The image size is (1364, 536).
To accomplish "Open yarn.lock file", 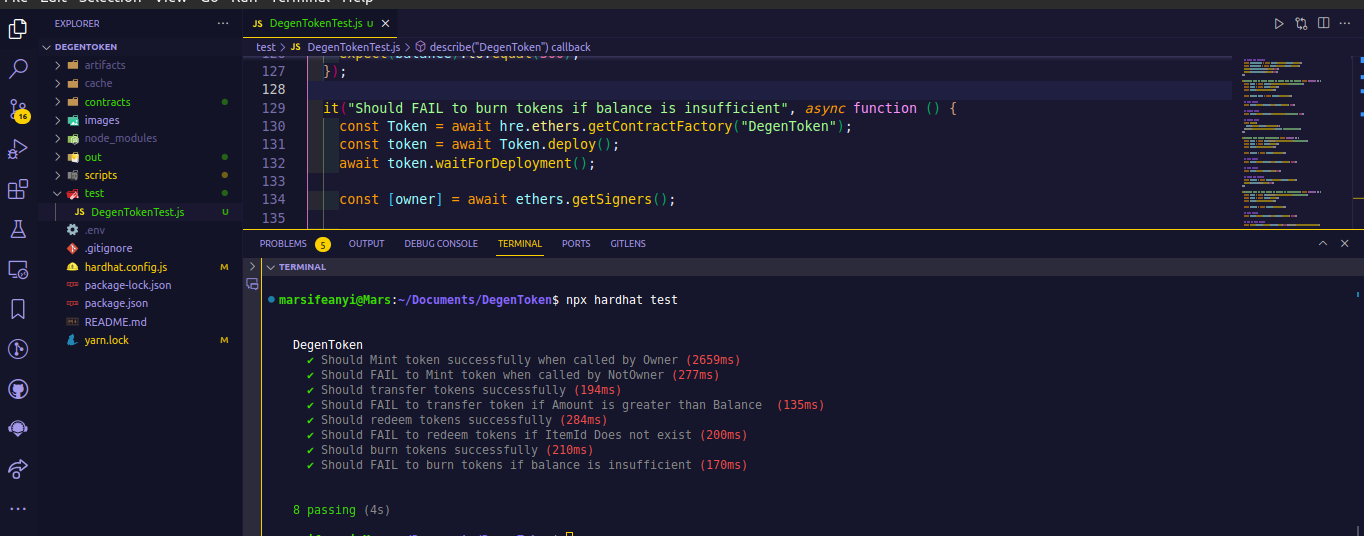I will [140, 340].
